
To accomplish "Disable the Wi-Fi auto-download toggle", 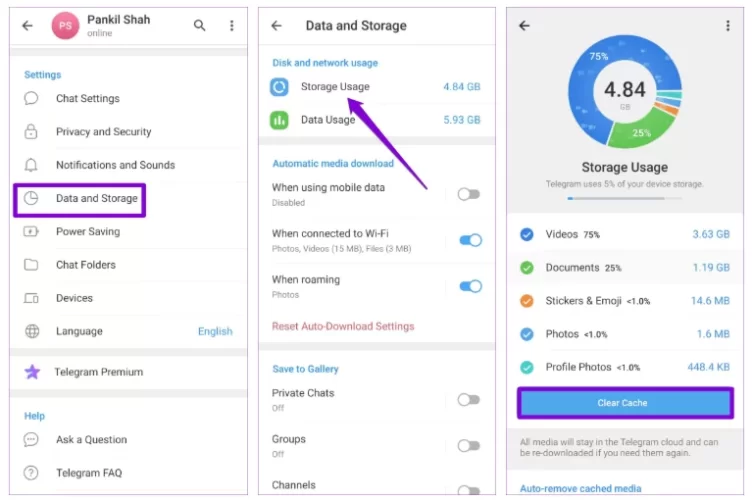I will pos(469,240).
